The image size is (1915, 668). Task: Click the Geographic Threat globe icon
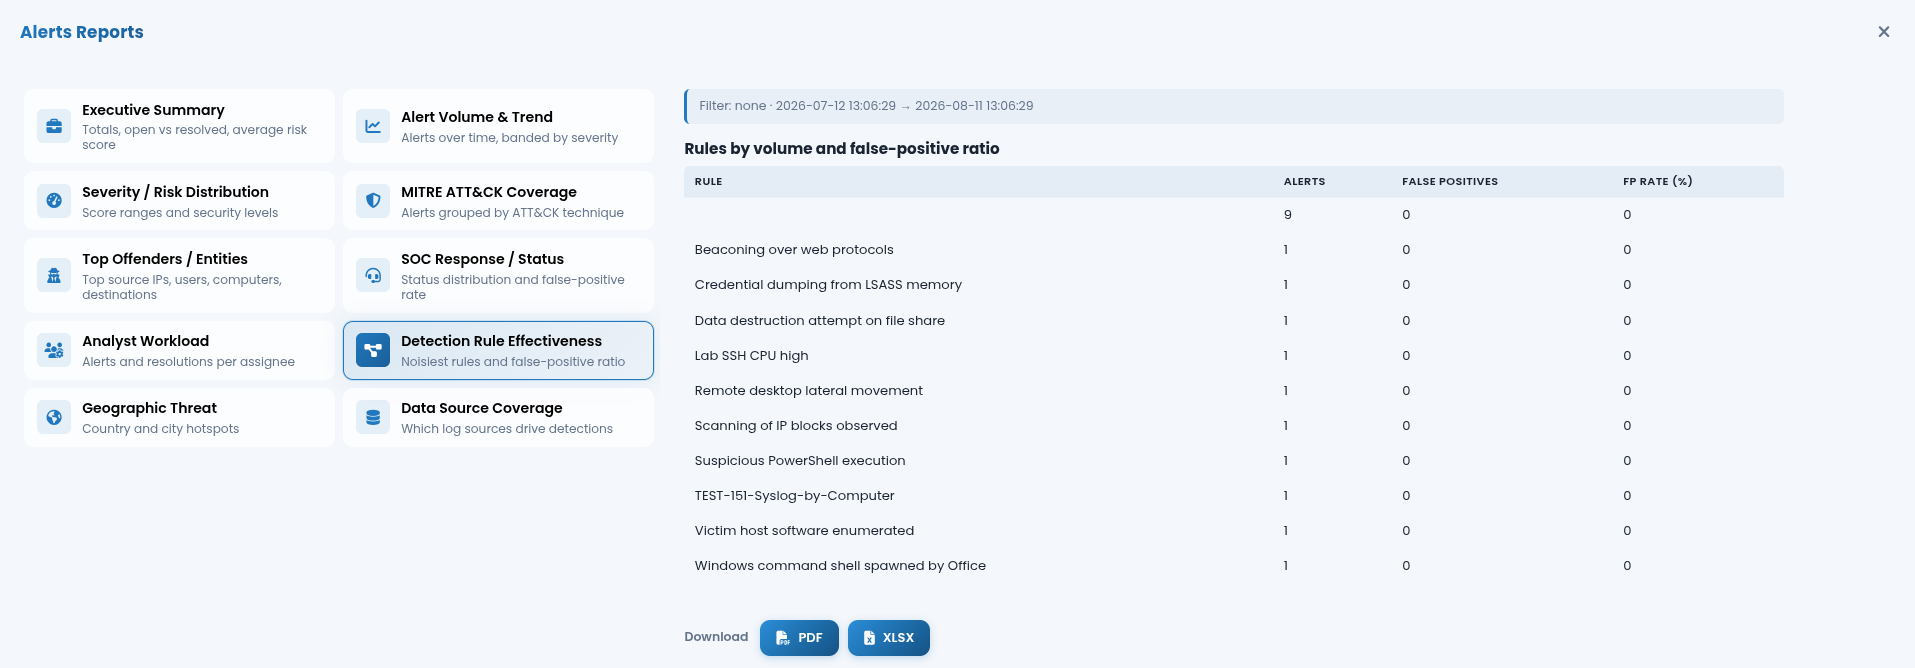click(54, 417)
